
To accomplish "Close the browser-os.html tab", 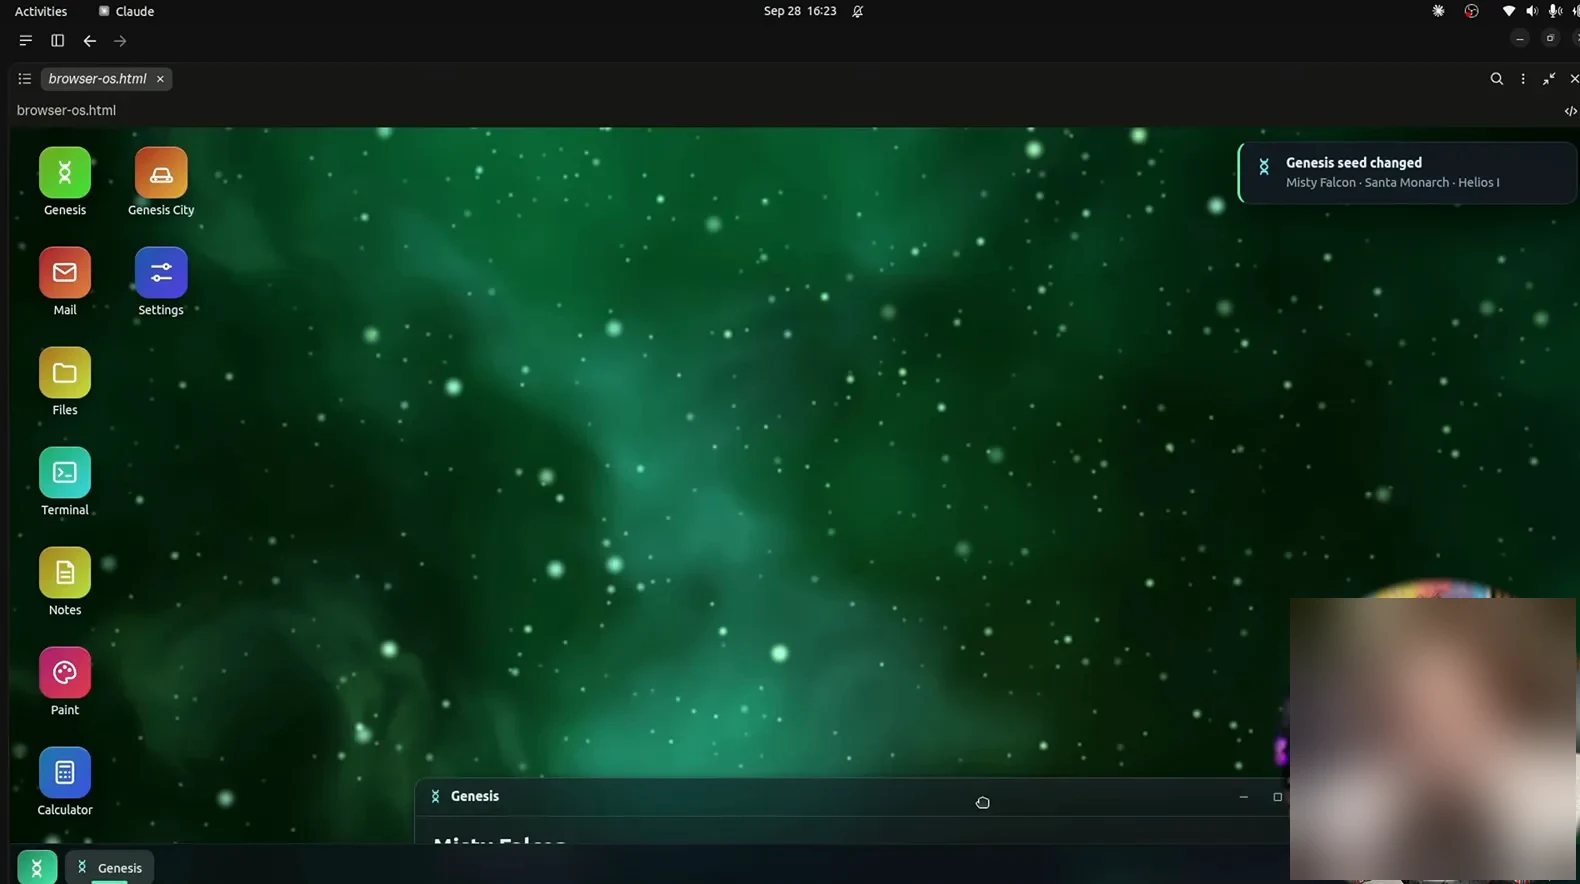I will [x=160, y=79].
